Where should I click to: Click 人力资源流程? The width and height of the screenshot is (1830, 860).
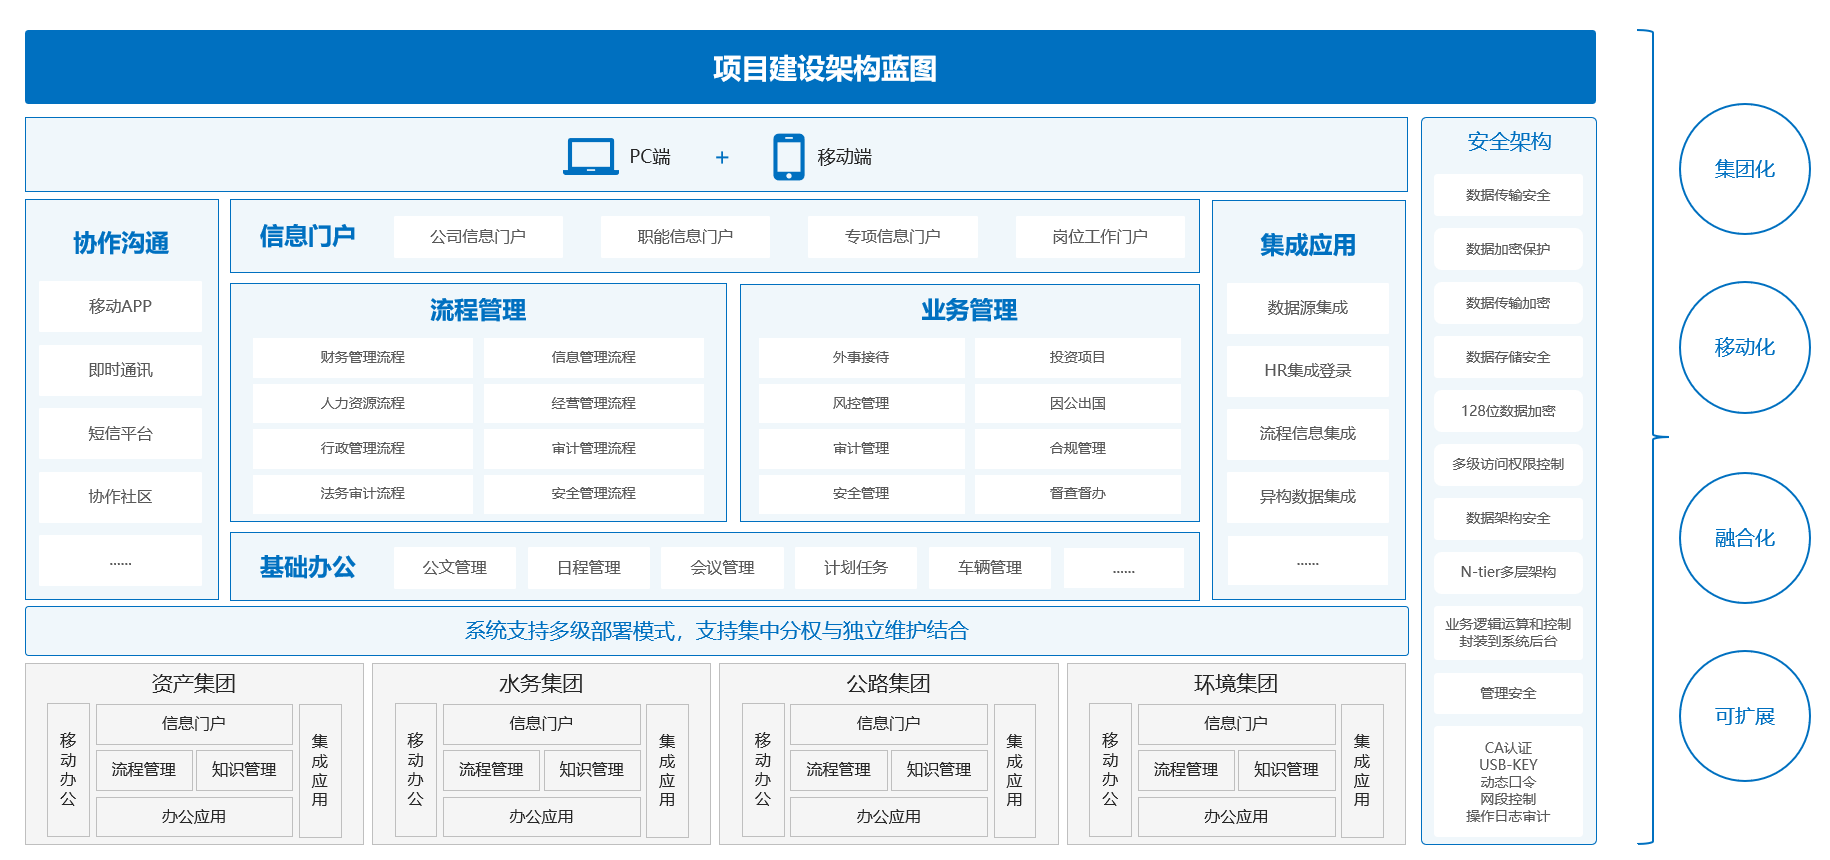[363, 403]
